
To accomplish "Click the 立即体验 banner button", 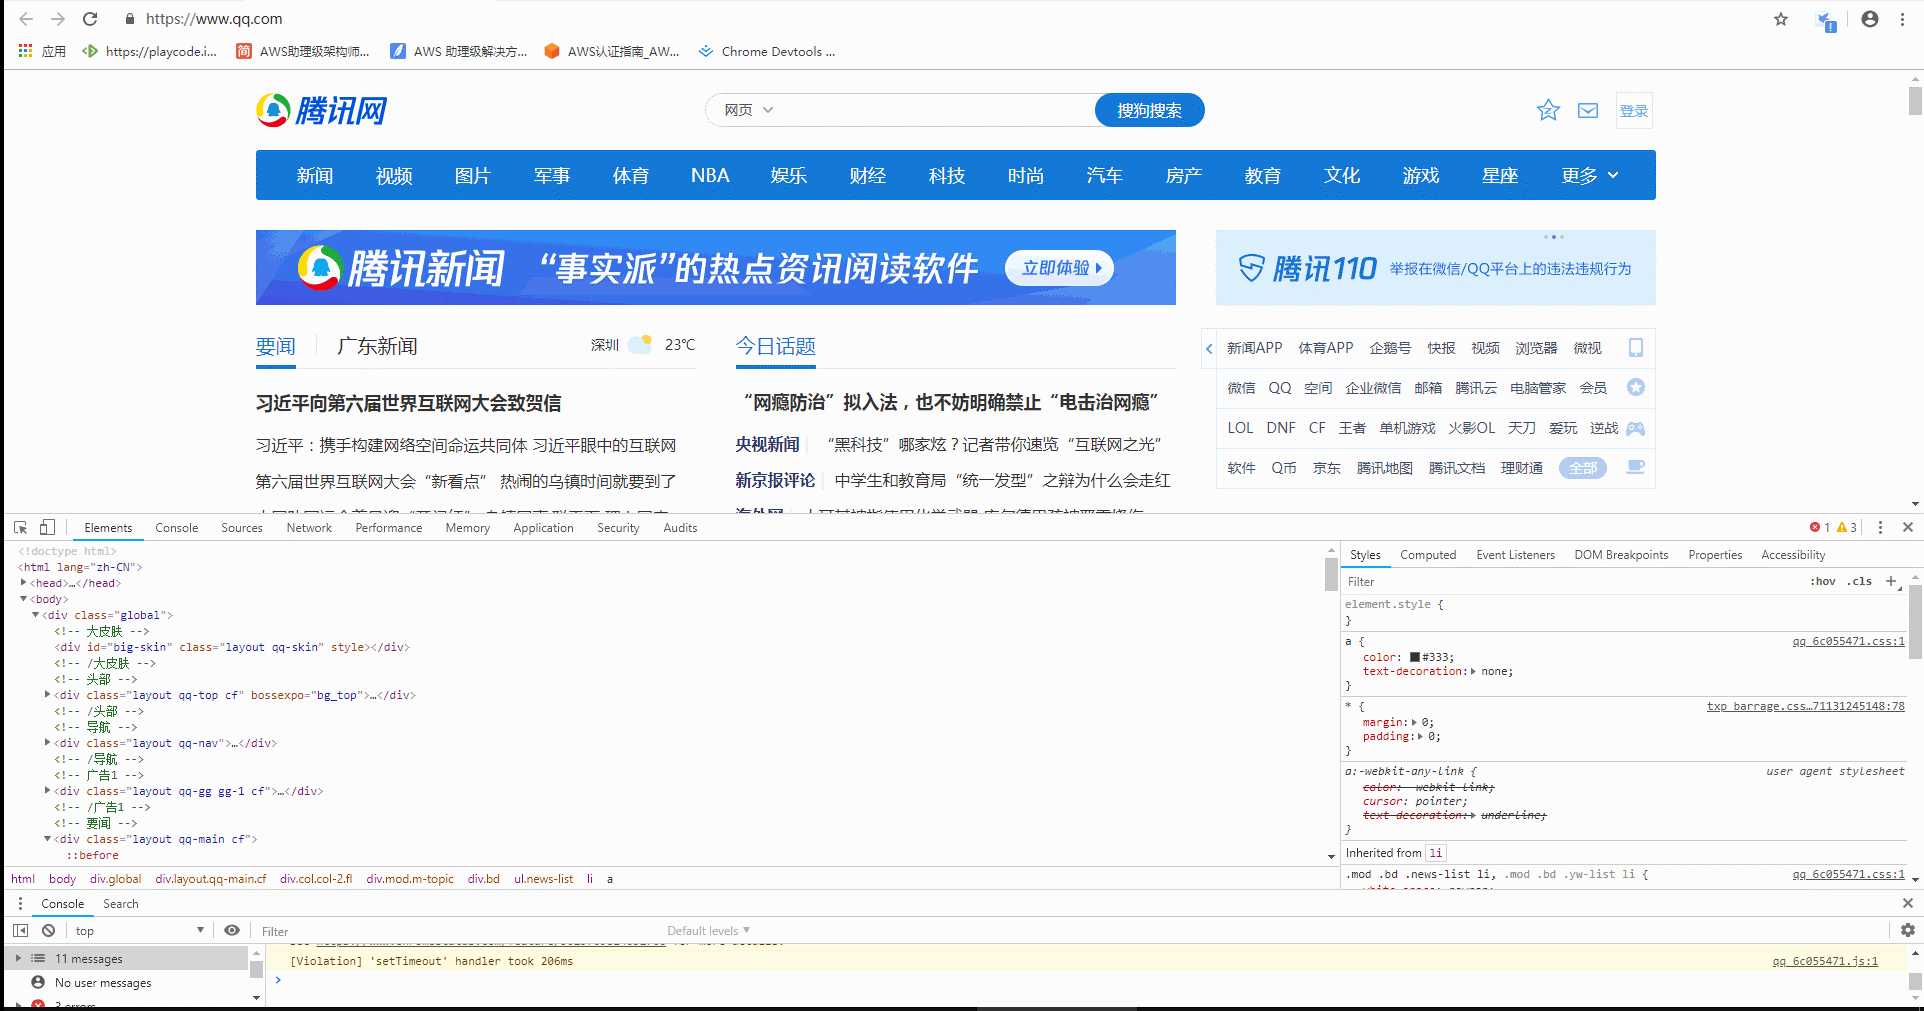I will (x=1060, y=267).
